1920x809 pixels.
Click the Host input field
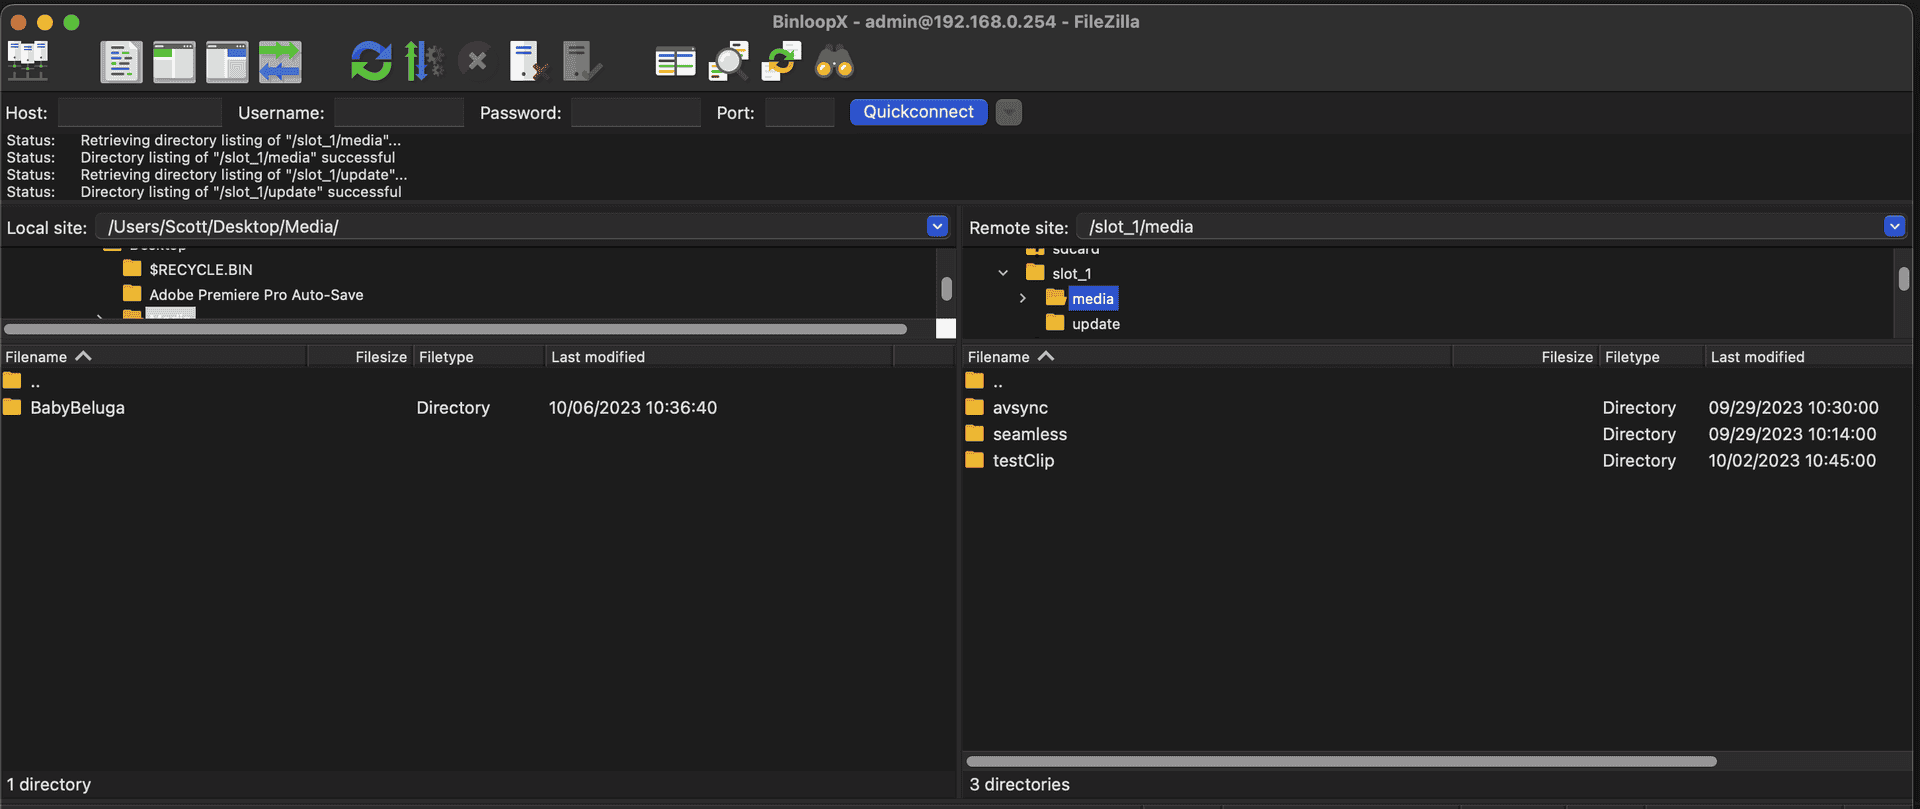coord(140,112)
